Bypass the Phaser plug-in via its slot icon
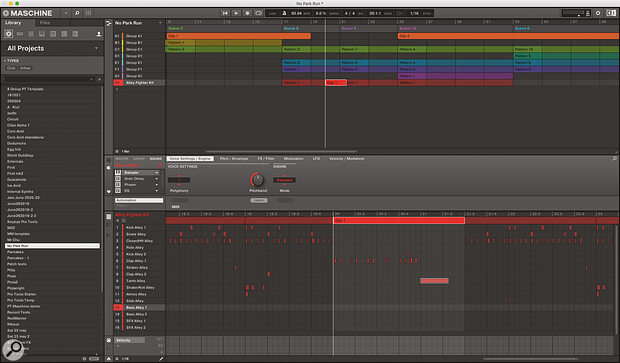 click(x=118, y=185)
